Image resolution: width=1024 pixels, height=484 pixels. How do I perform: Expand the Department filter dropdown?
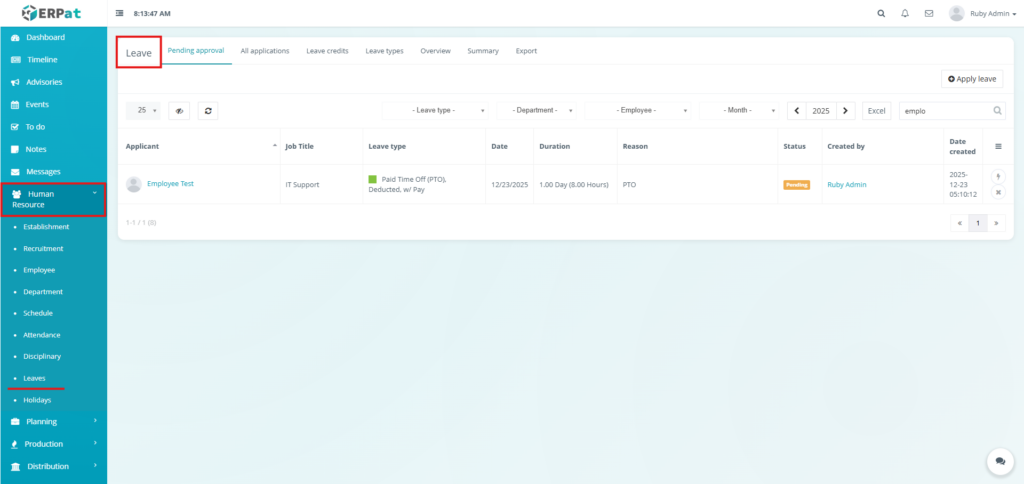pos(537,111)
